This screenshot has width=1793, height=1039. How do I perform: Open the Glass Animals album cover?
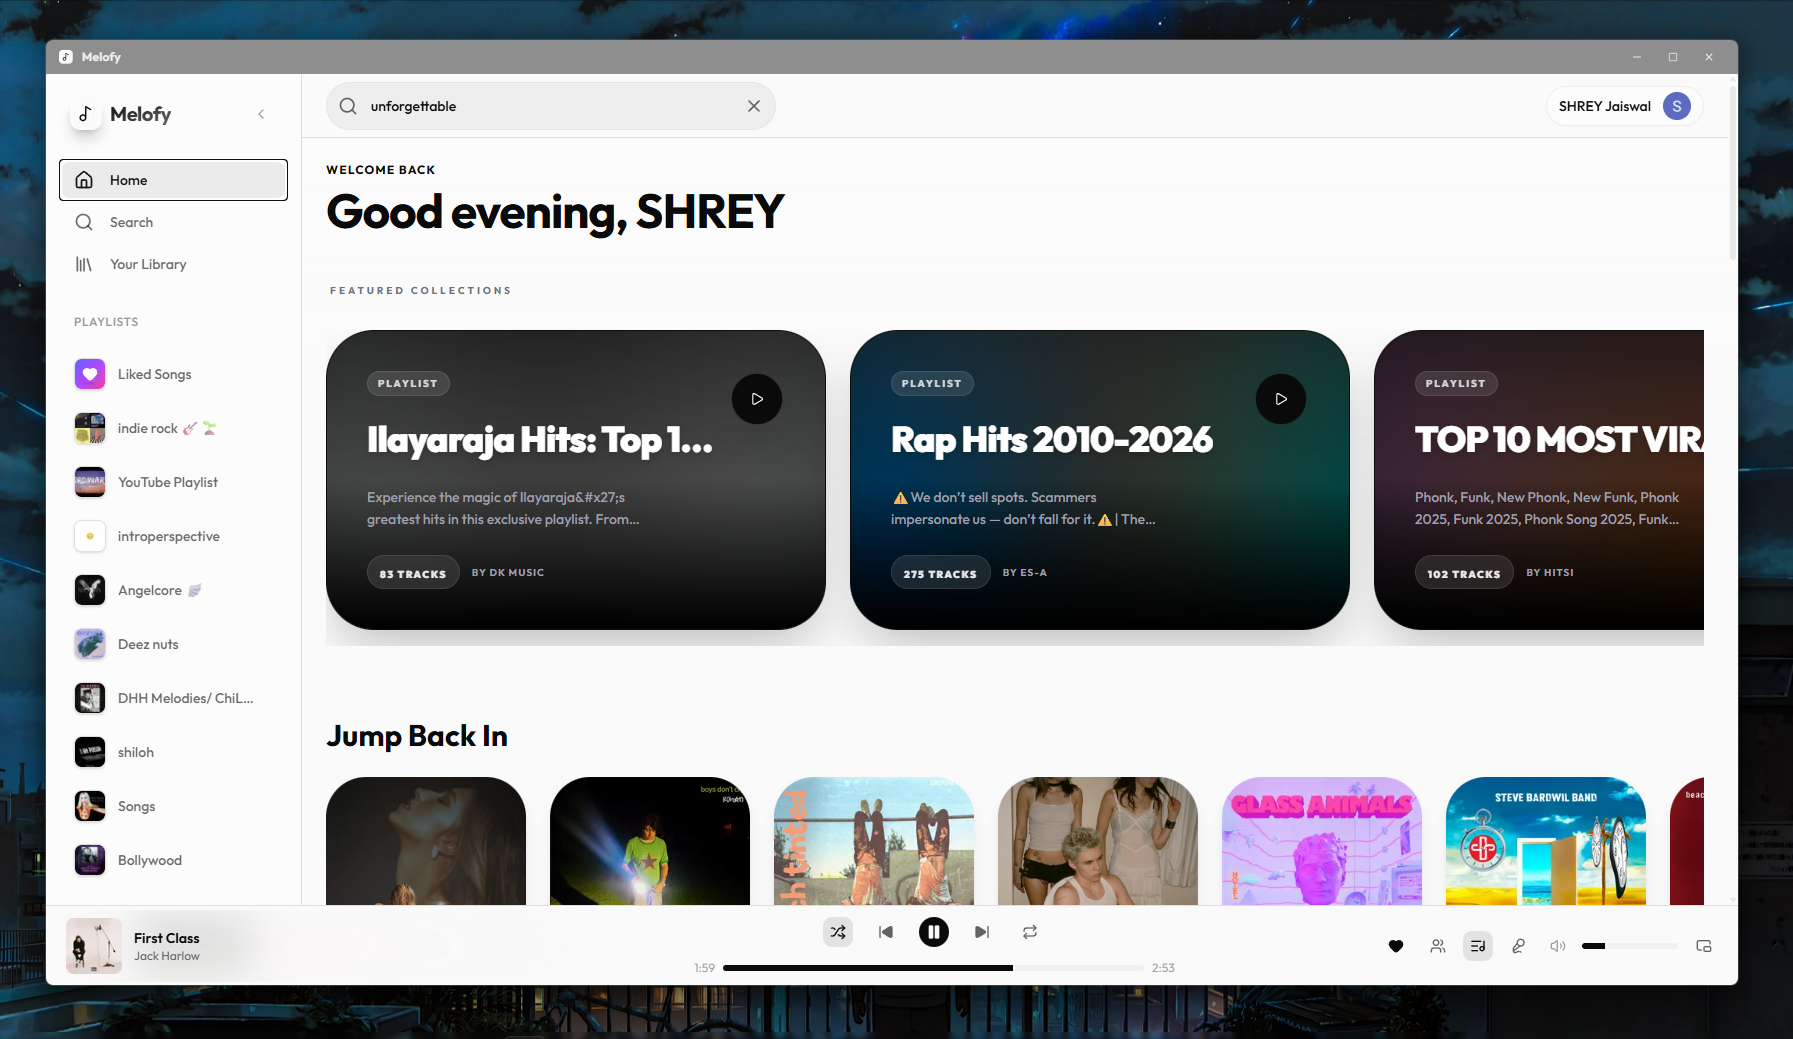(x=1322, y=841)
